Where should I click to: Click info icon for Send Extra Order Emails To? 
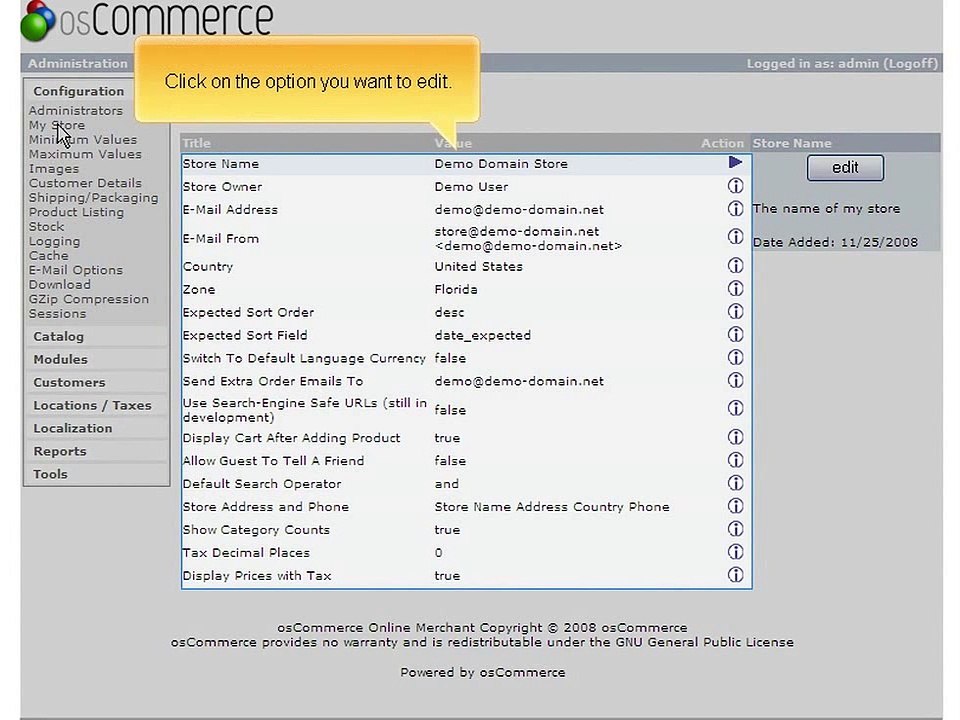(x=735, y=381)
